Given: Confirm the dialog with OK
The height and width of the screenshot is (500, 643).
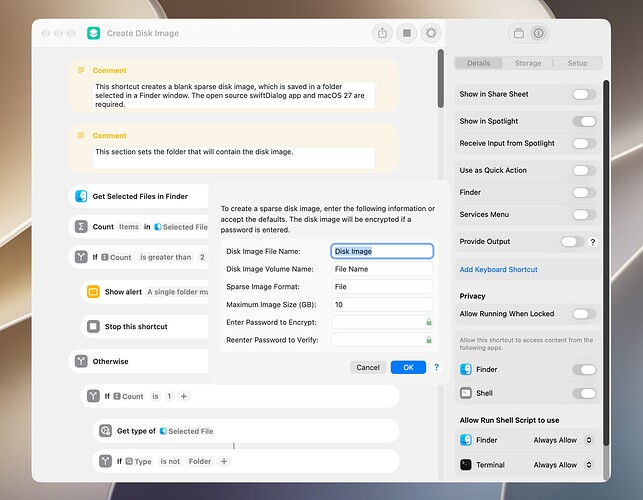Looking at the screenshot, I should pos(408,368).
